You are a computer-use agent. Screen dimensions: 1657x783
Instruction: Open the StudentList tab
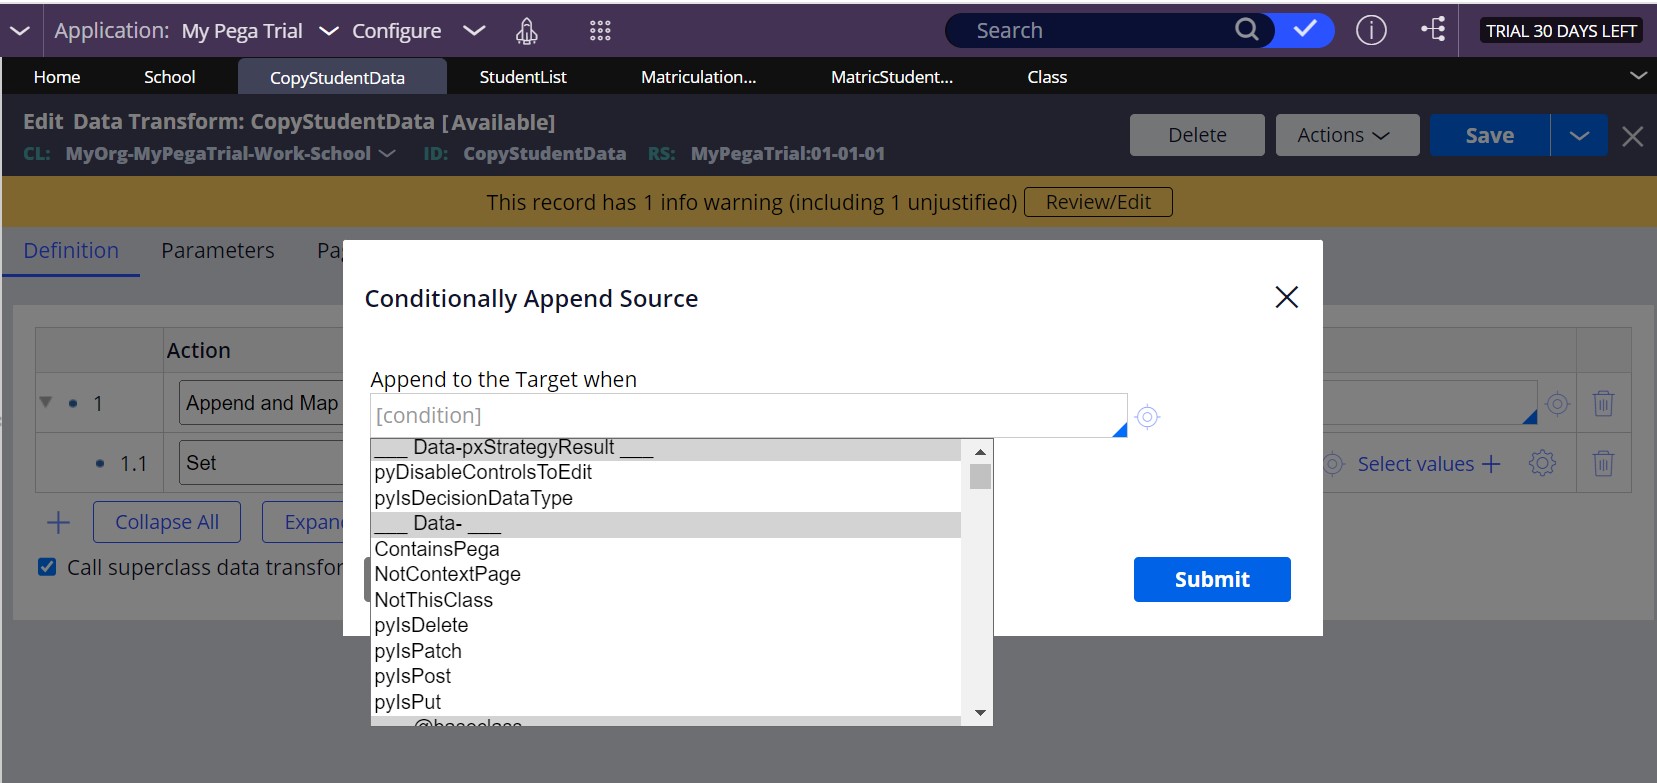tap(523, 77)
